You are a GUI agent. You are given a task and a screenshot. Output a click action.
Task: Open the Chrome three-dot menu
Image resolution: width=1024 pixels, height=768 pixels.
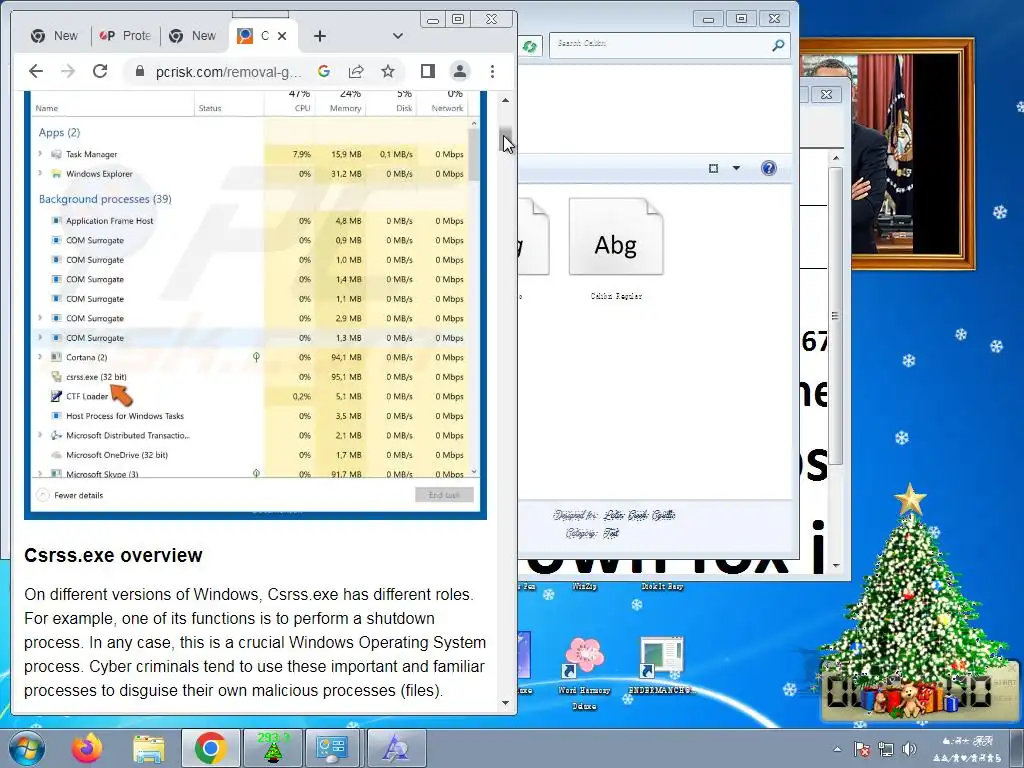point(492,71)
